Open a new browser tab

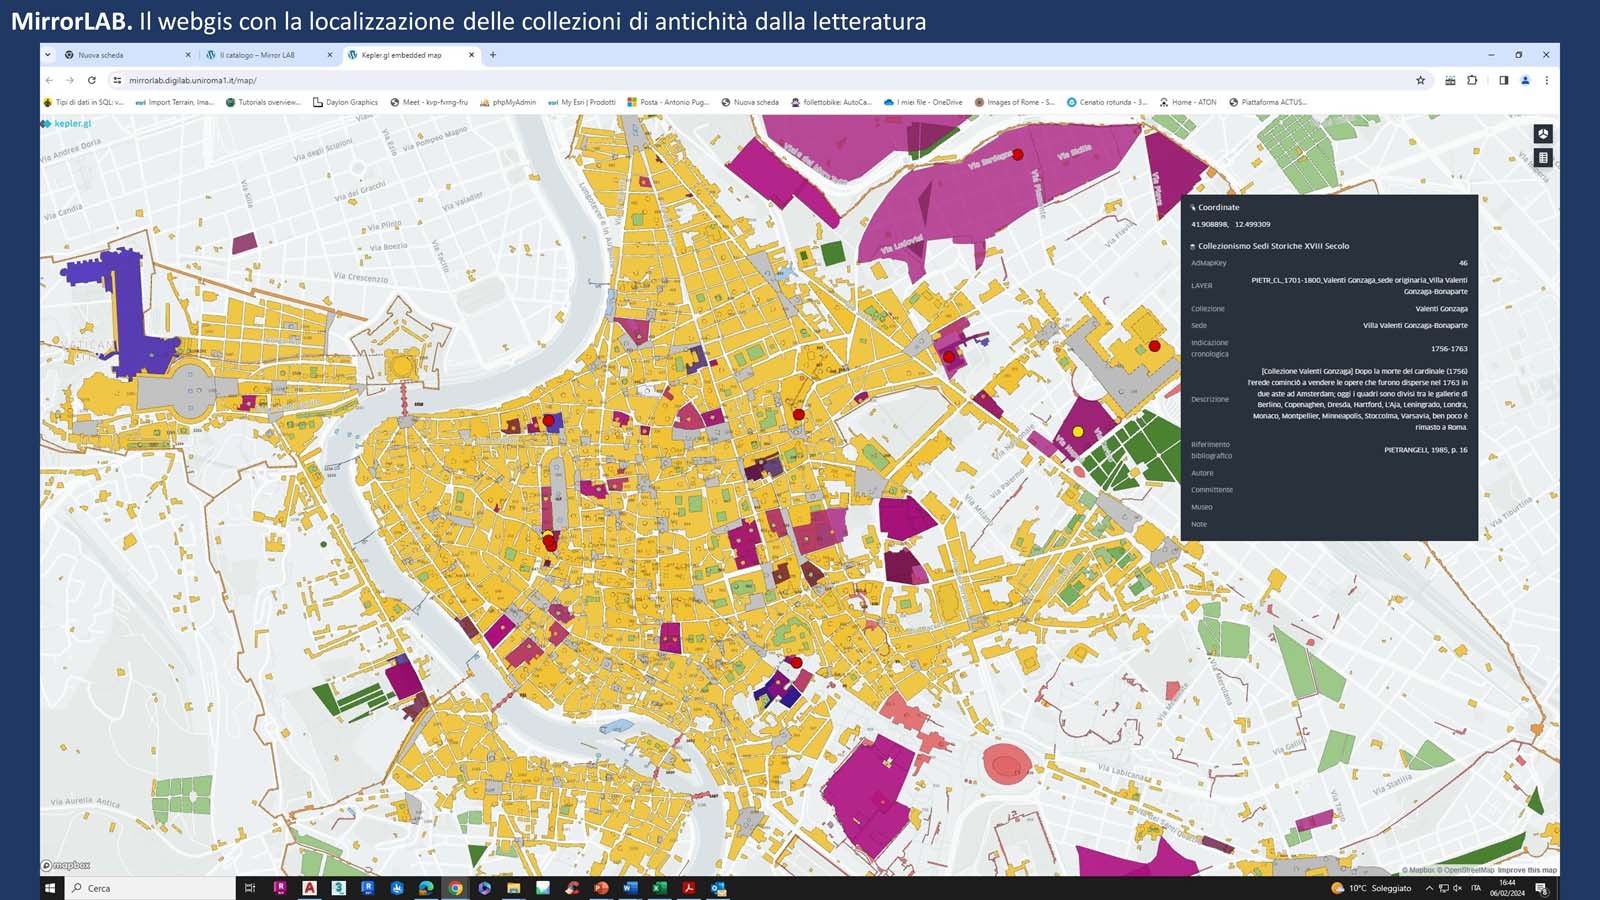coord(493,55)
